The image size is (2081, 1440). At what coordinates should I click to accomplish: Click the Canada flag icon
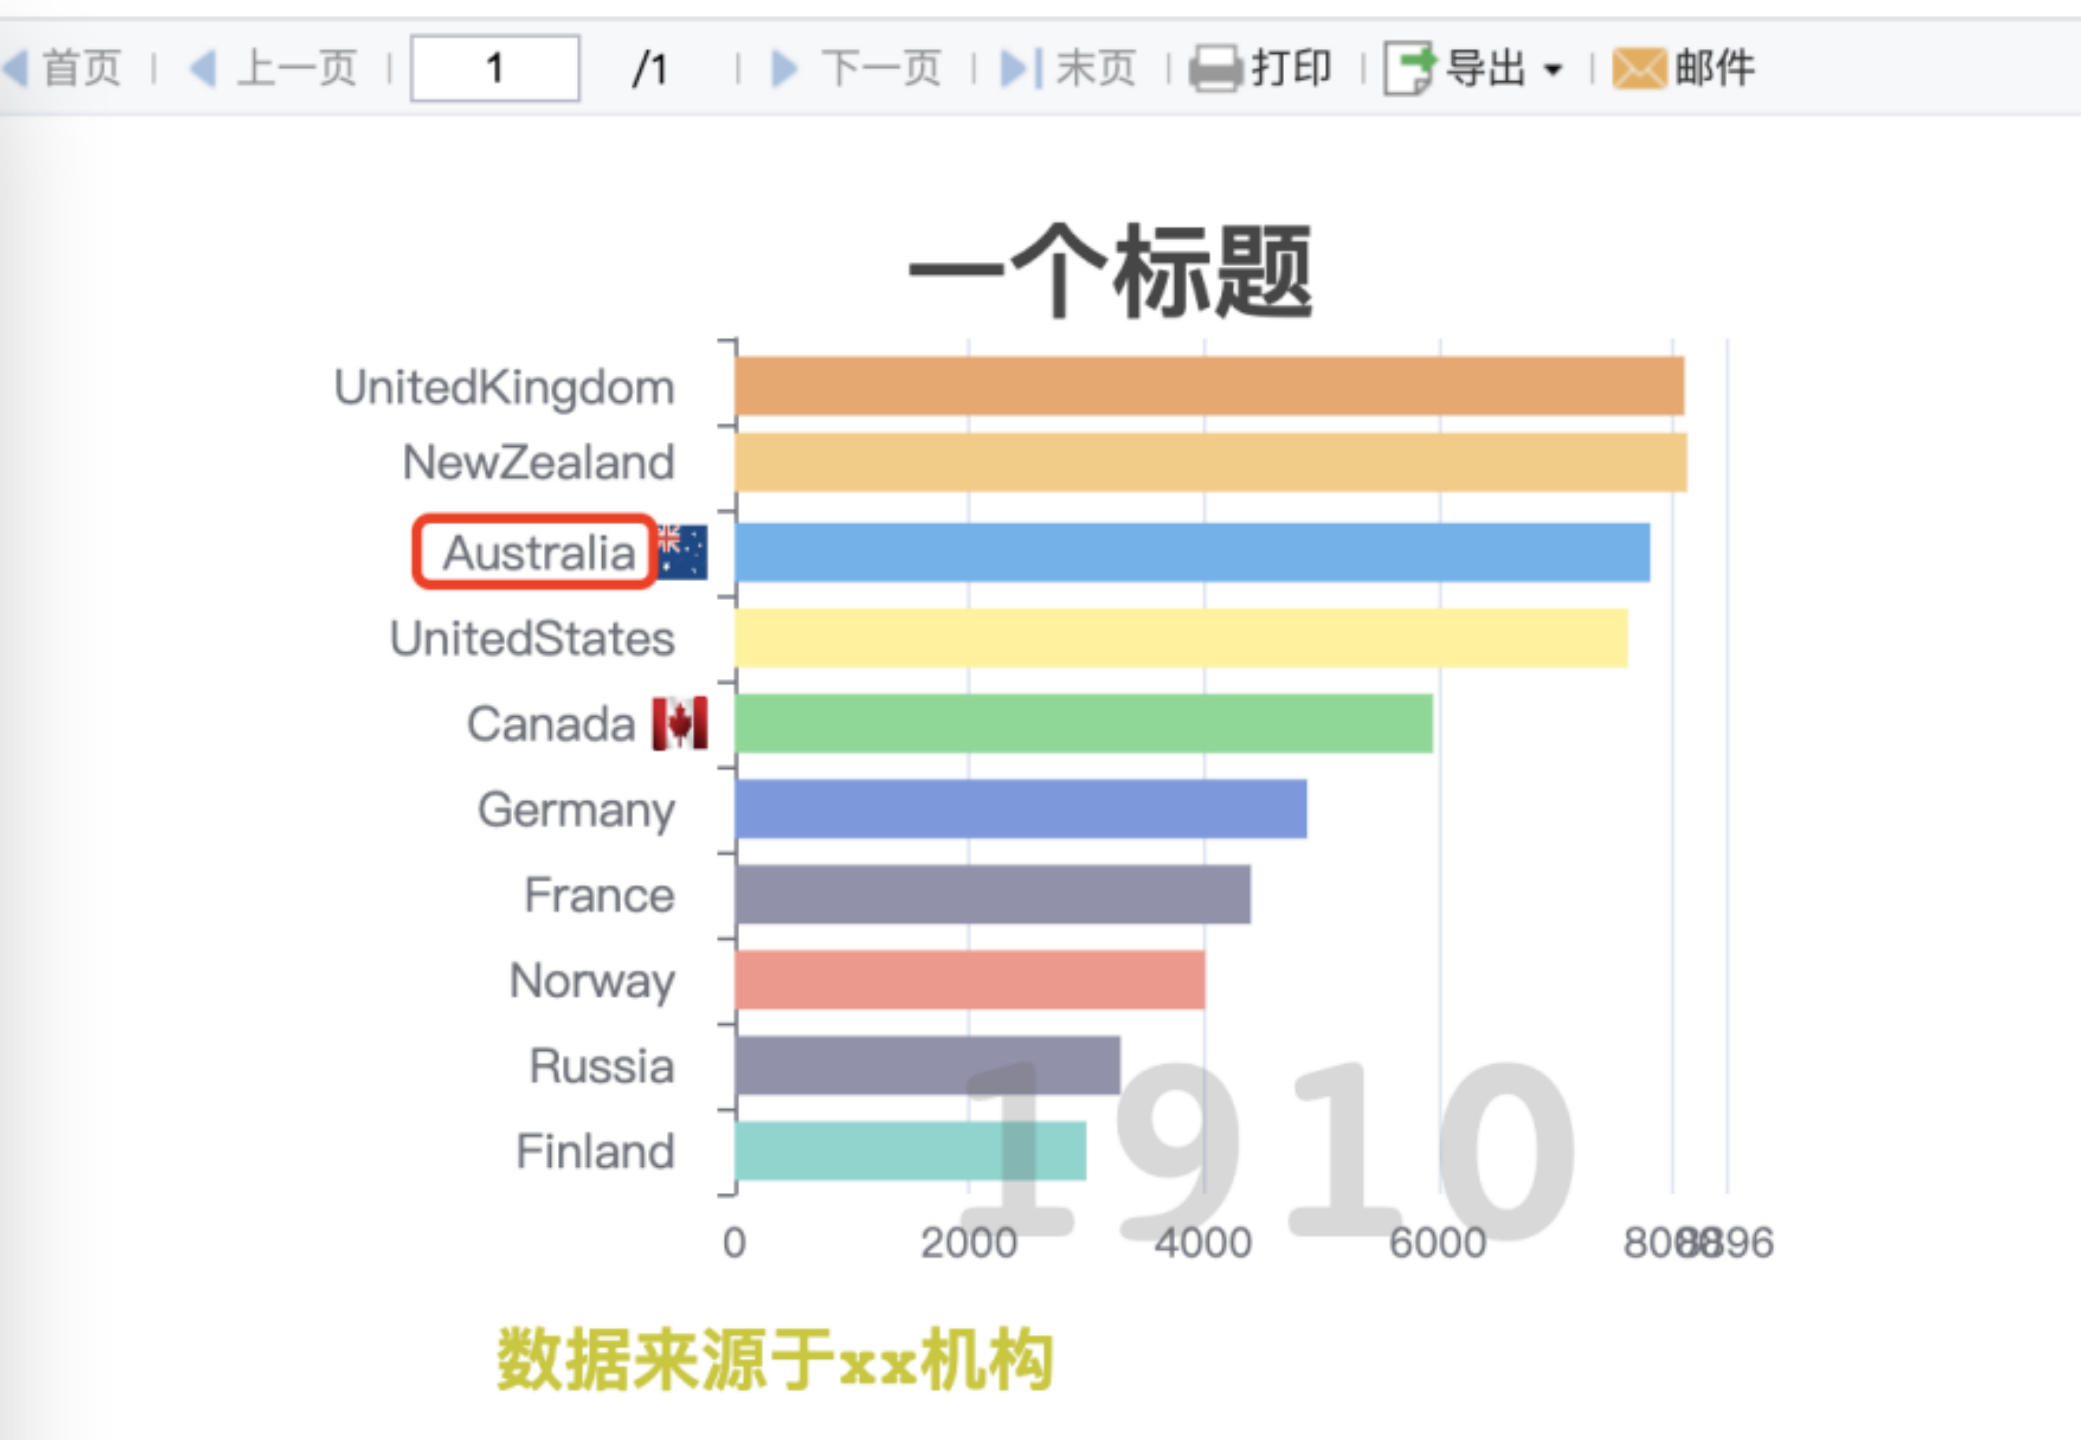680,723
